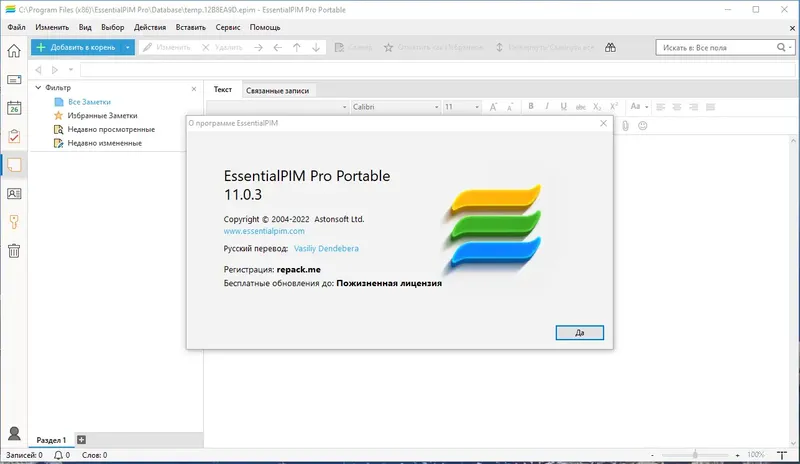Viewport: 800px width, 464px height.
Task: Move note right with arrow icon
Action: [x=258, y=47]
